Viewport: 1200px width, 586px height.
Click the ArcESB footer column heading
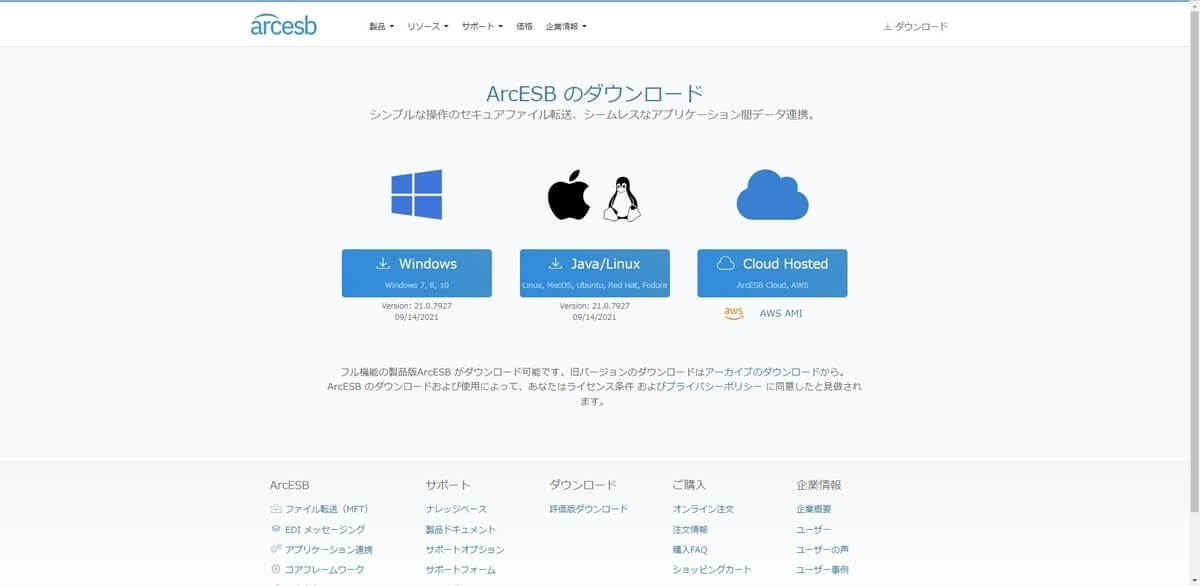289,485
